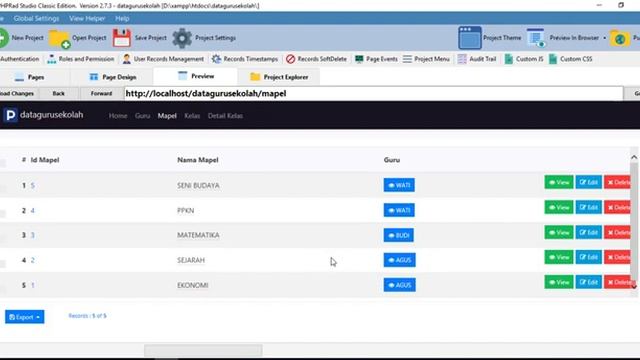The height and width of the screenshot is (360, 640).
Task: Open Project Theme icon
Action: click(470, 38)
